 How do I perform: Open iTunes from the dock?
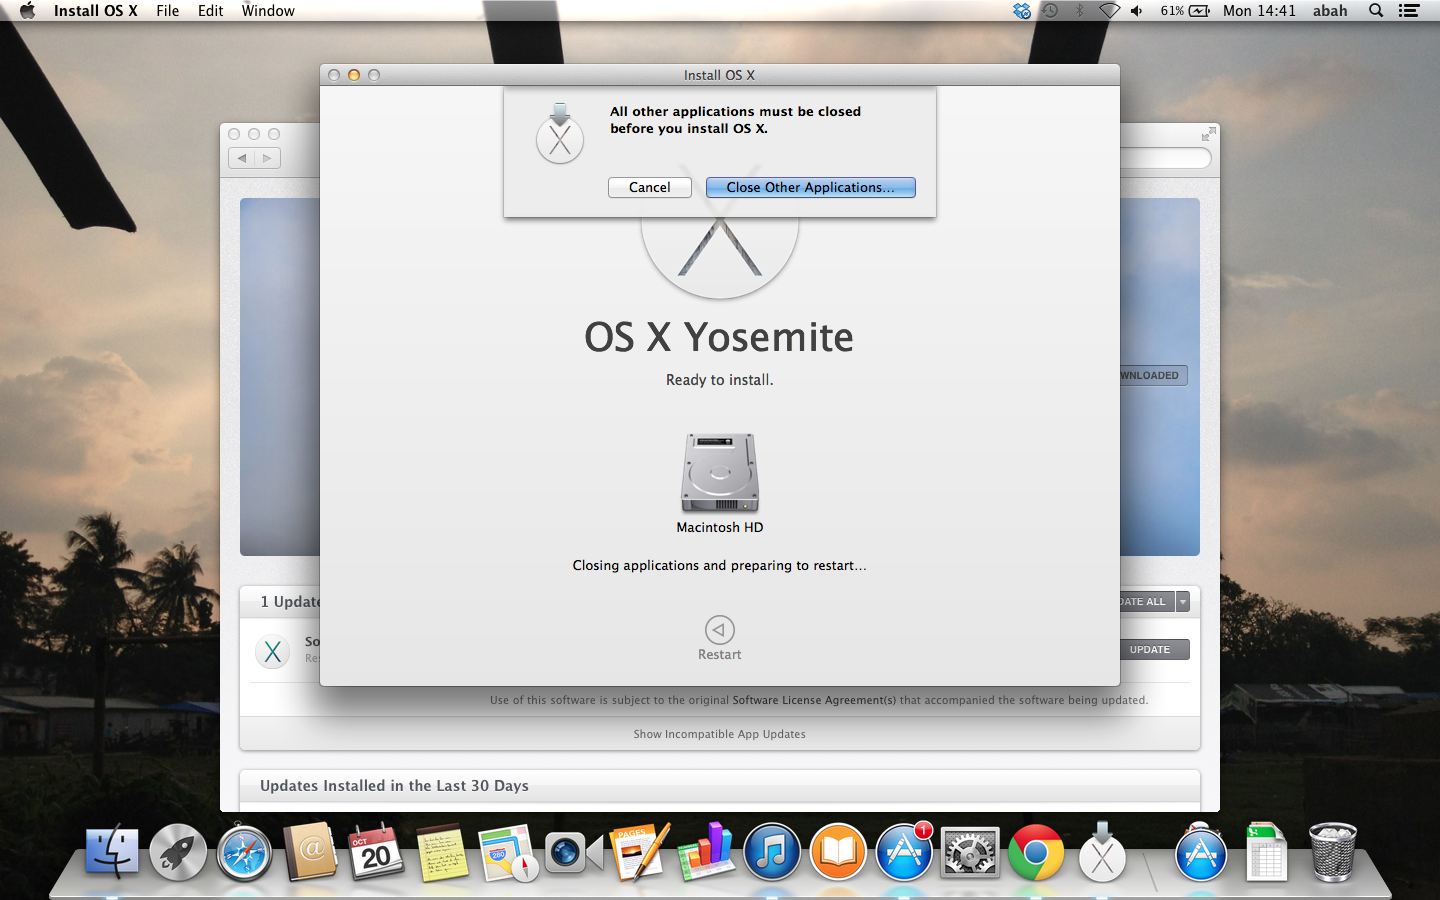coord(772,853)
